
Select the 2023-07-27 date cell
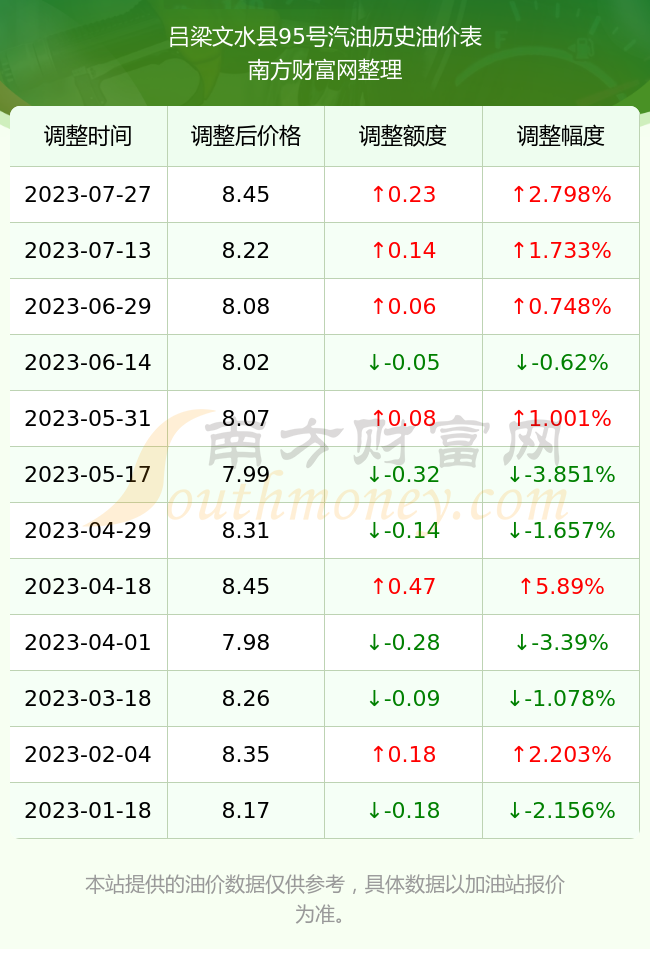click(88, 194)
